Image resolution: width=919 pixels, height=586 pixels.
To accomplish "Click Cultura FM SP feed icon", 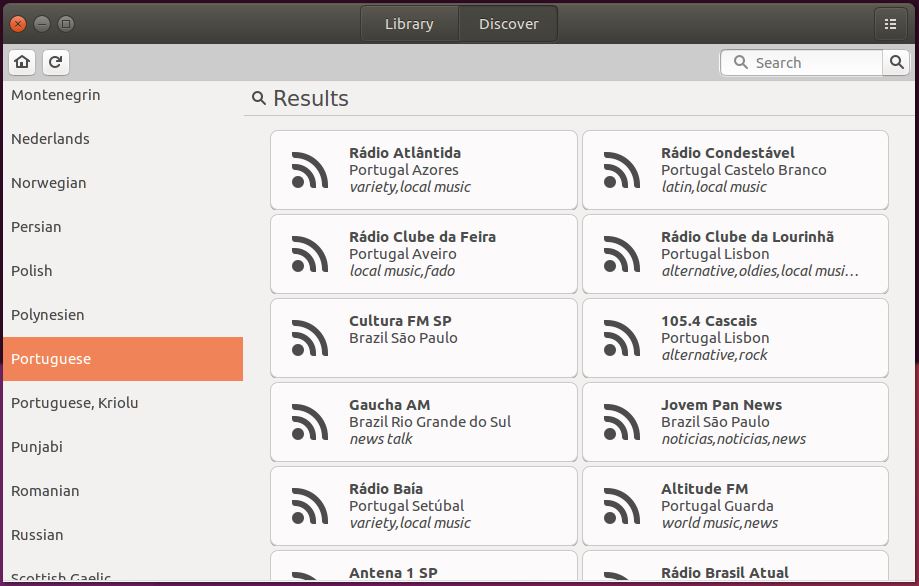I will [310, 338].
